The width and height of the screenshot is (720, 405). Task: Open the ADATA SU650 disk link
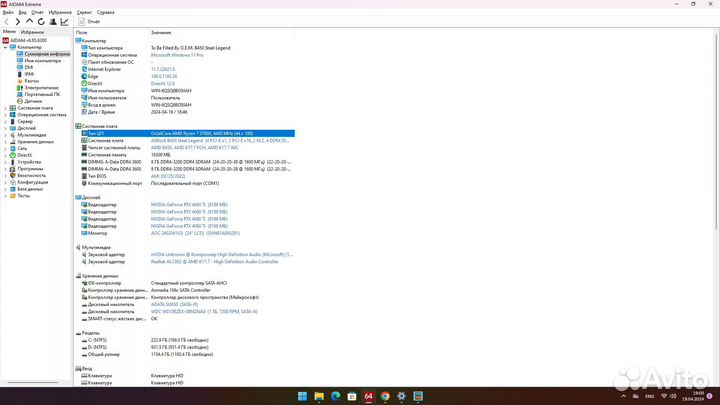point(174,304)
